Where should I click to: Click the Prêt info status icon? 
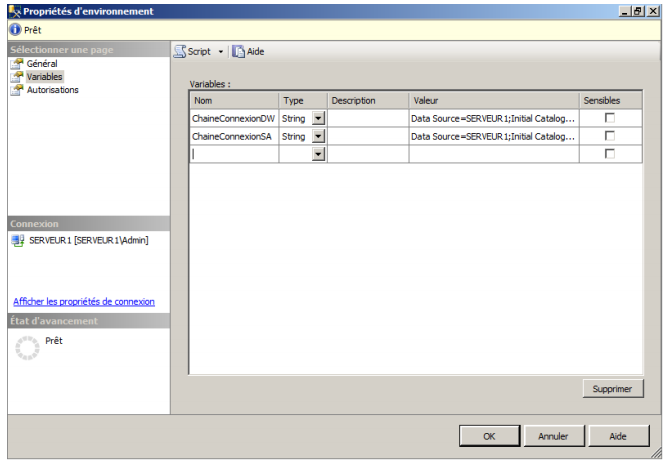[15, 30]
